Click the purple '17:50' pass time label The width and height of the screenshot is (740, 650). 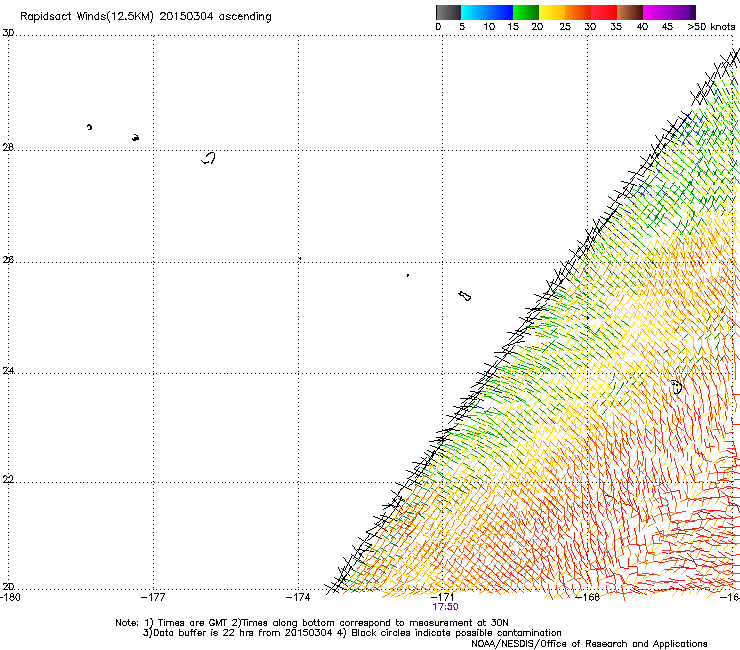point(445,607)
